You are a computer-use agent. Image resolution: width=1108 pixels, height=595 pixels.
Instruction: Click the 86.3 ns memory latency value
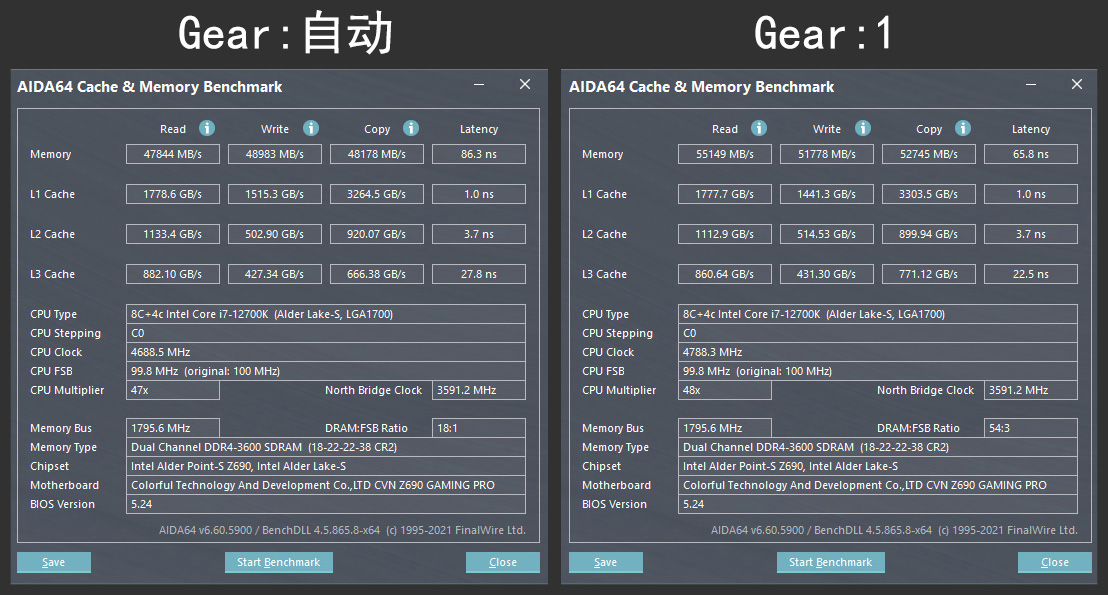pyautogui.click(x=478, y=154)
